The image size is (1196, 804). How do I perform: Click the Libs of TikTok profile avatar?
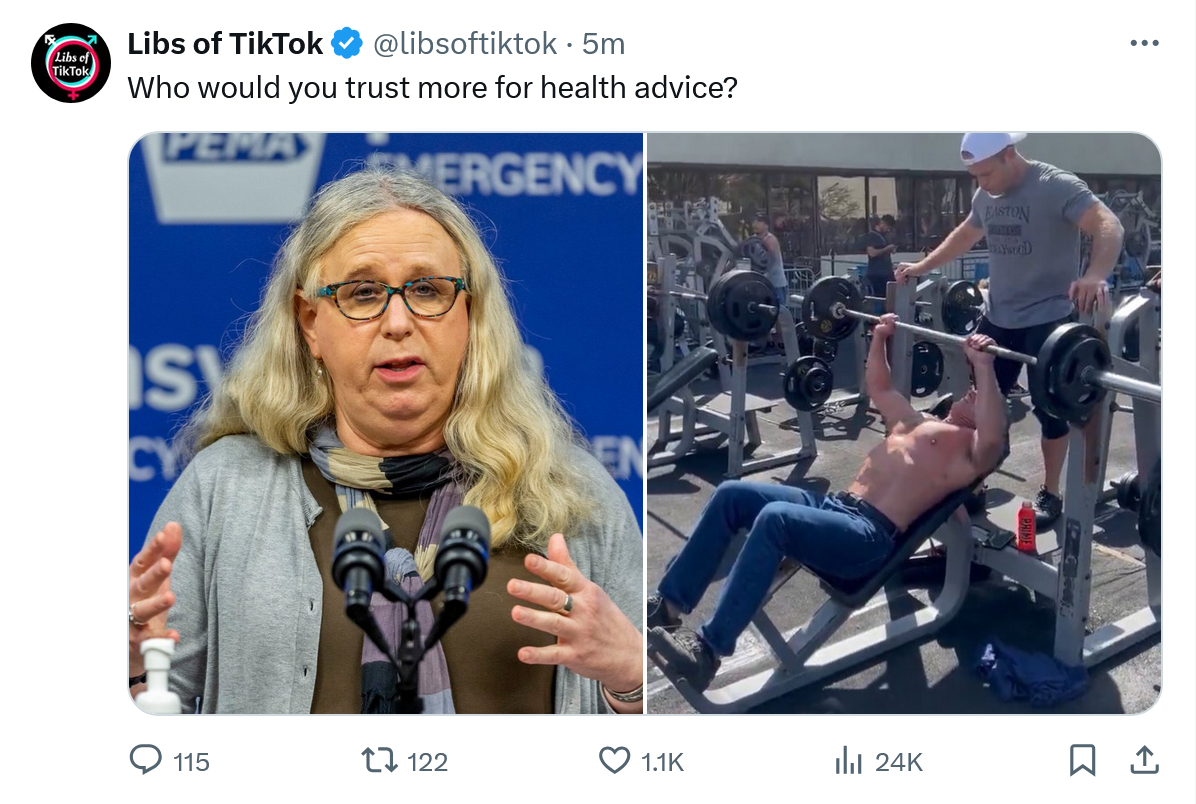(71, 63)
